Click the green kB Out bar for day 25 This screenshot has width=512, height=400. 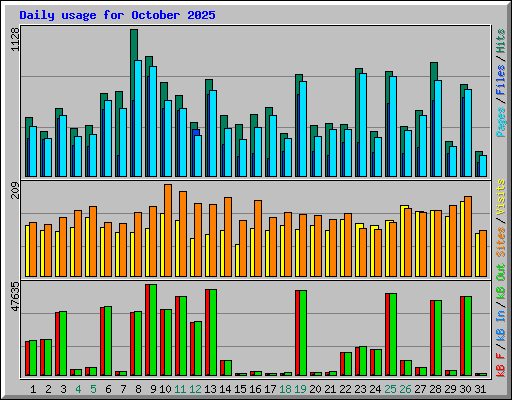(393, 335)
